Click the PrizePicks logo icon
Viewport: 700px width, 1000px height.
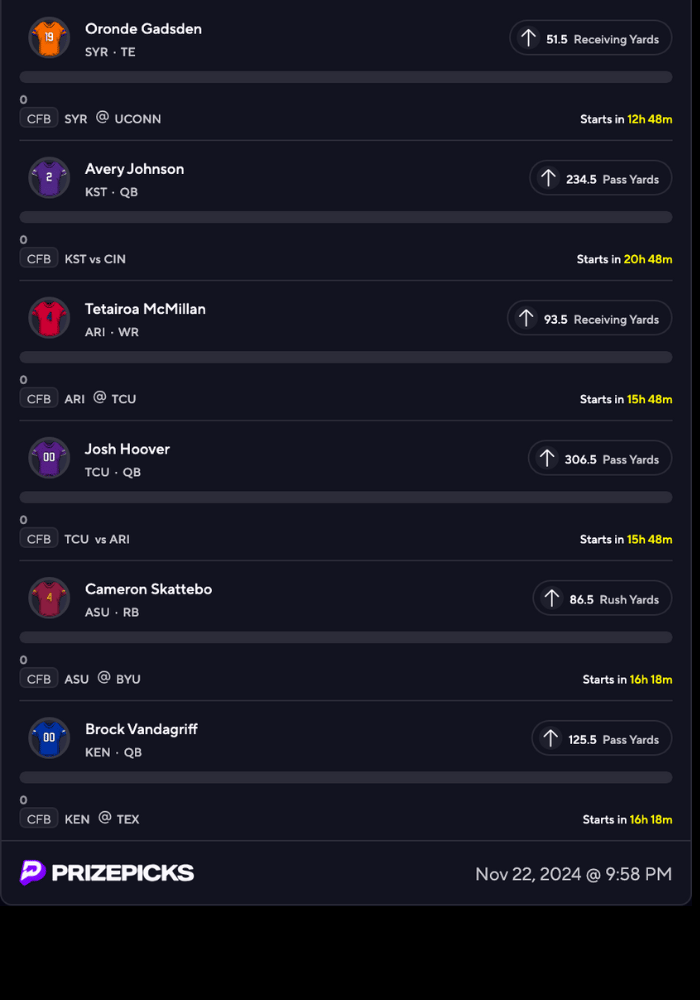point(33,872)
